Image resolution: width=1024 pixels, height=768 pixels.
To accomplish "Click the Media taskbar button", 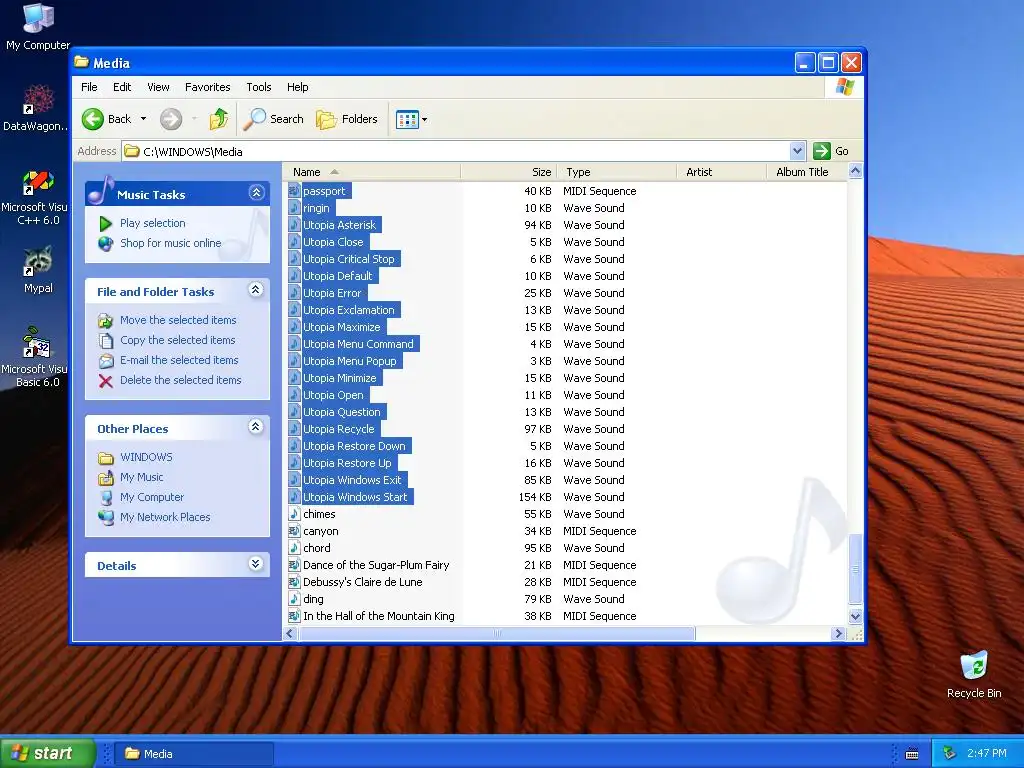I will tap(193, 754).
